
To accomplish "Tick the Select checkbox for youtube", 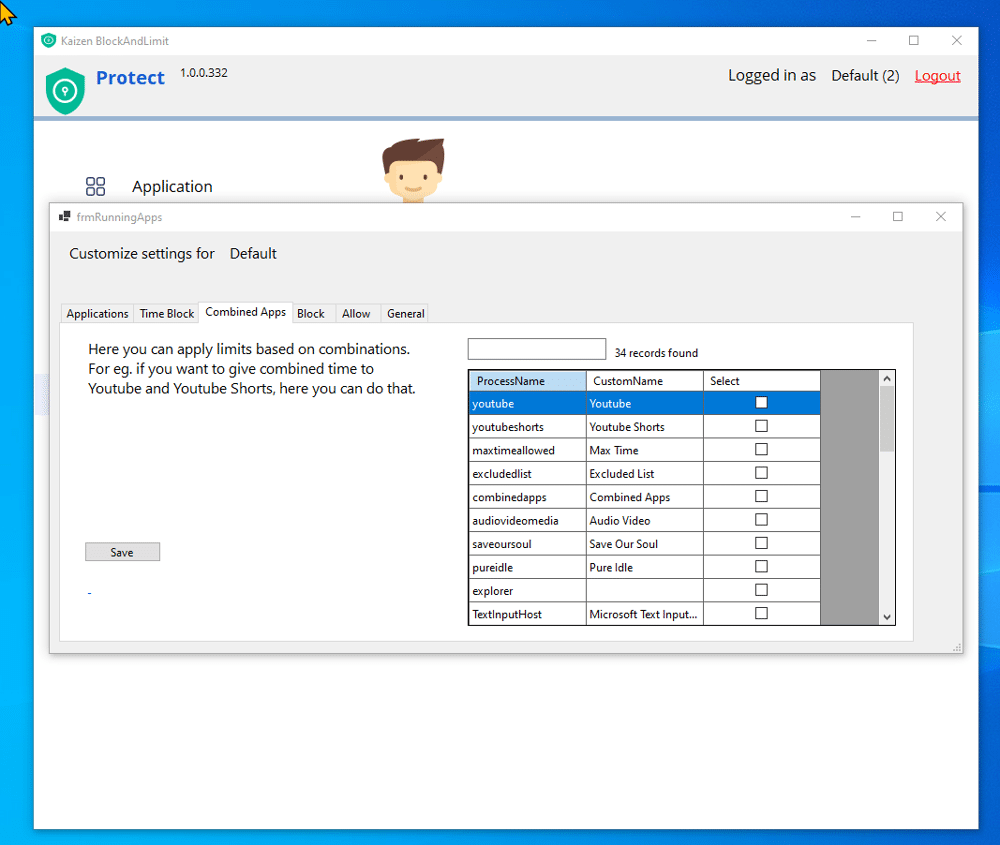I will [761, 403].
